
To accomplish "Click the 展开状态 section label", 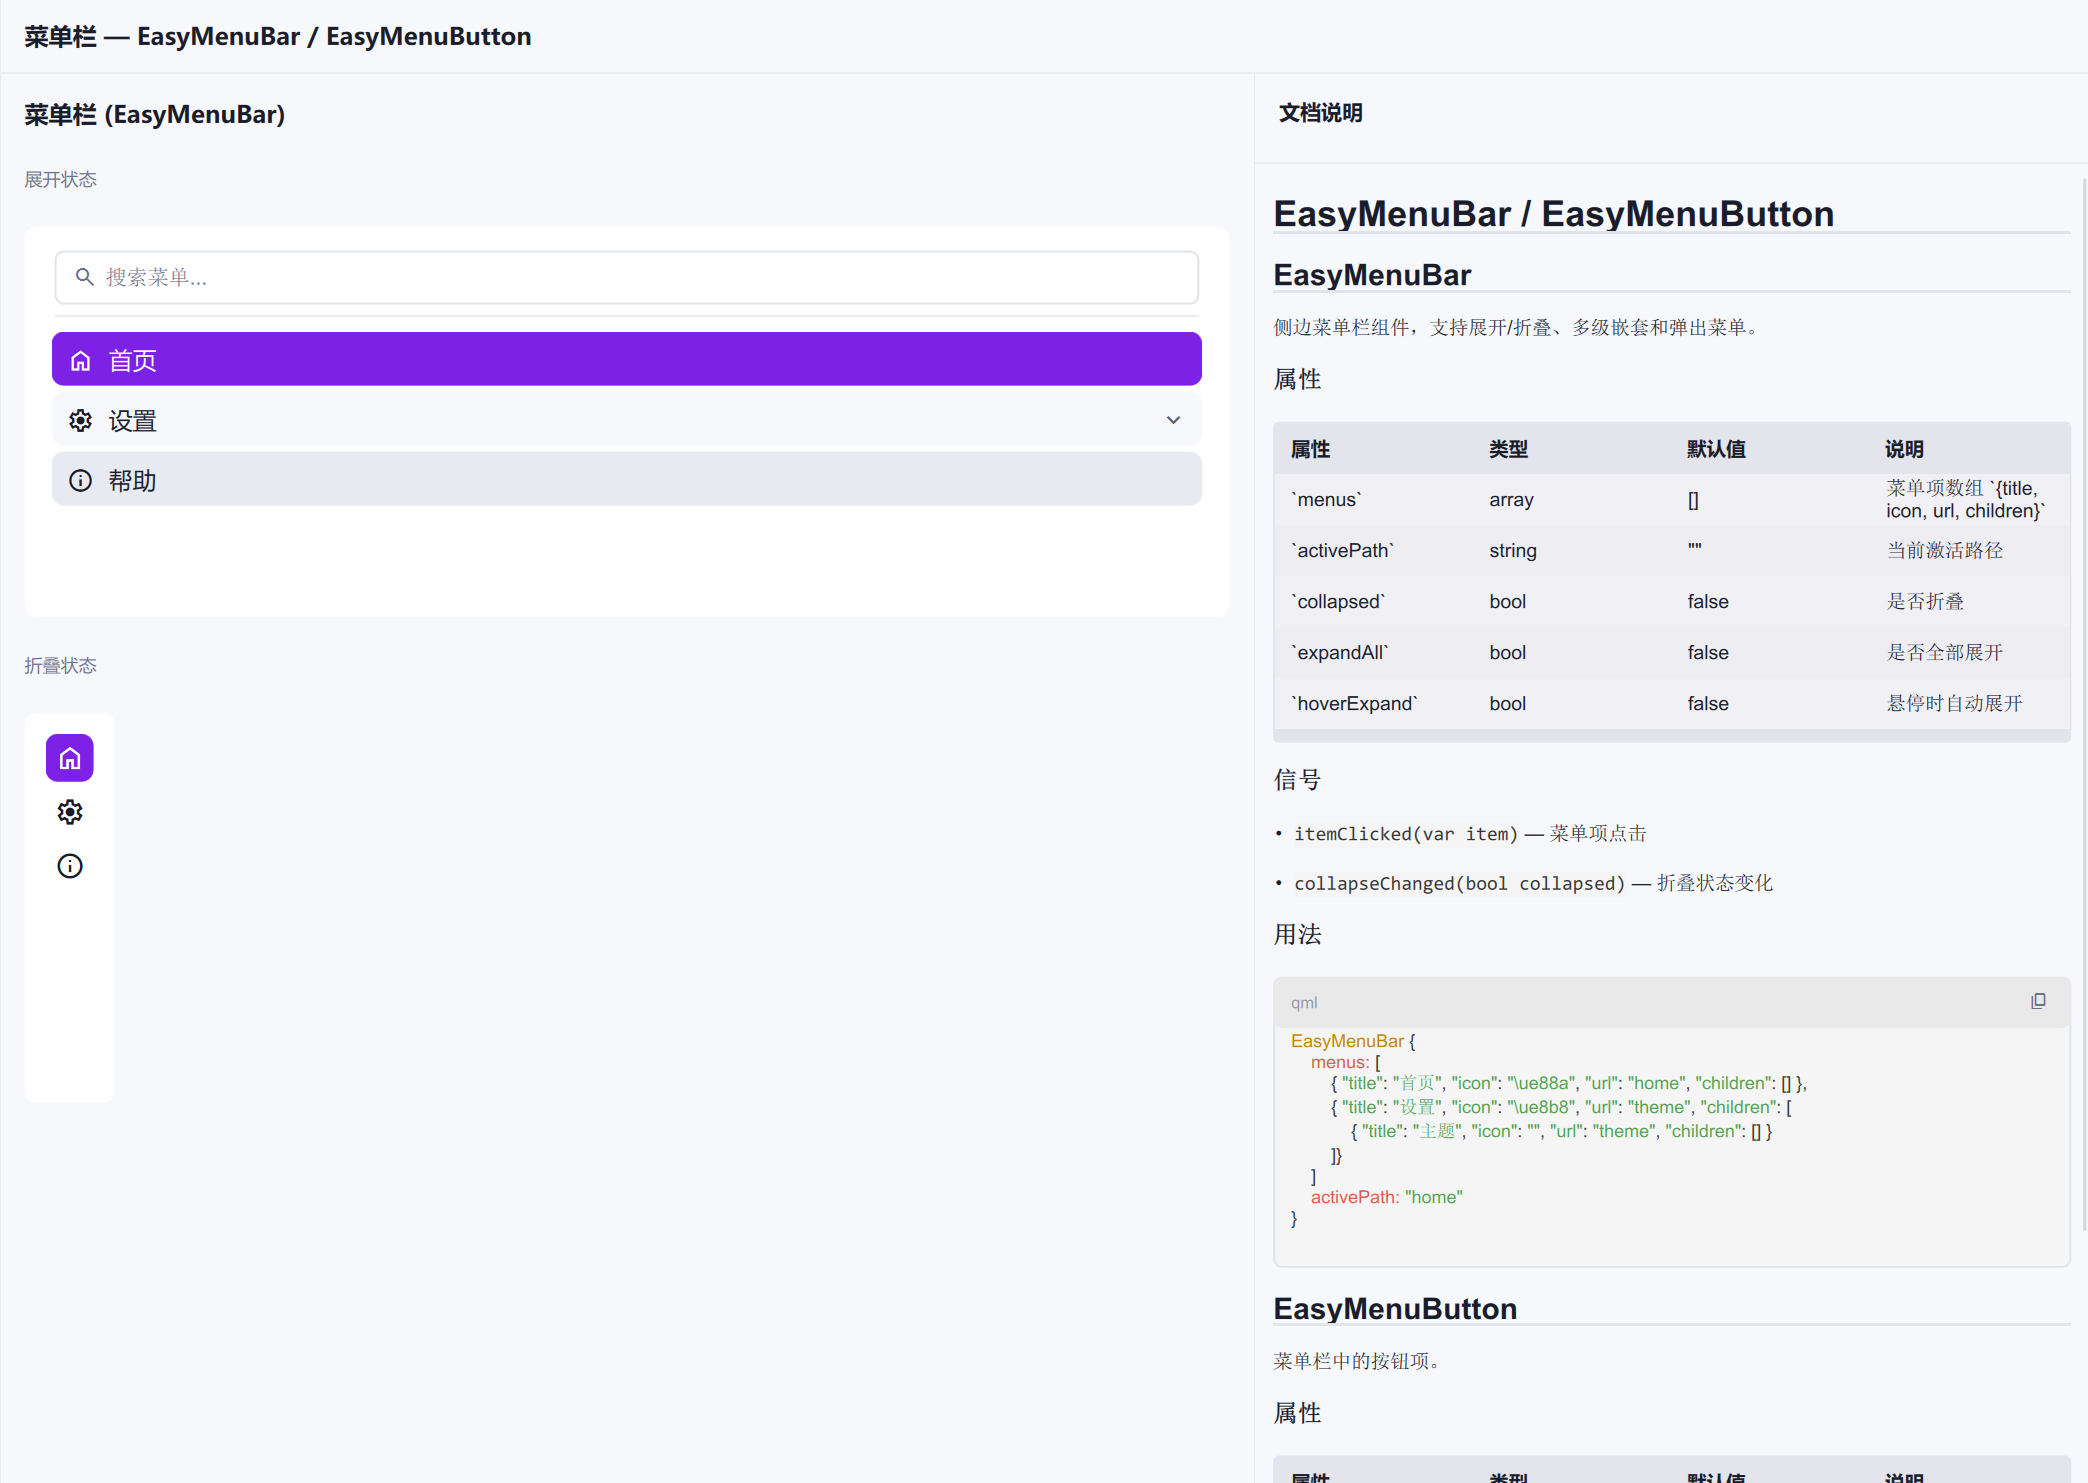I will pyautogui.click(x=61, y=180).
